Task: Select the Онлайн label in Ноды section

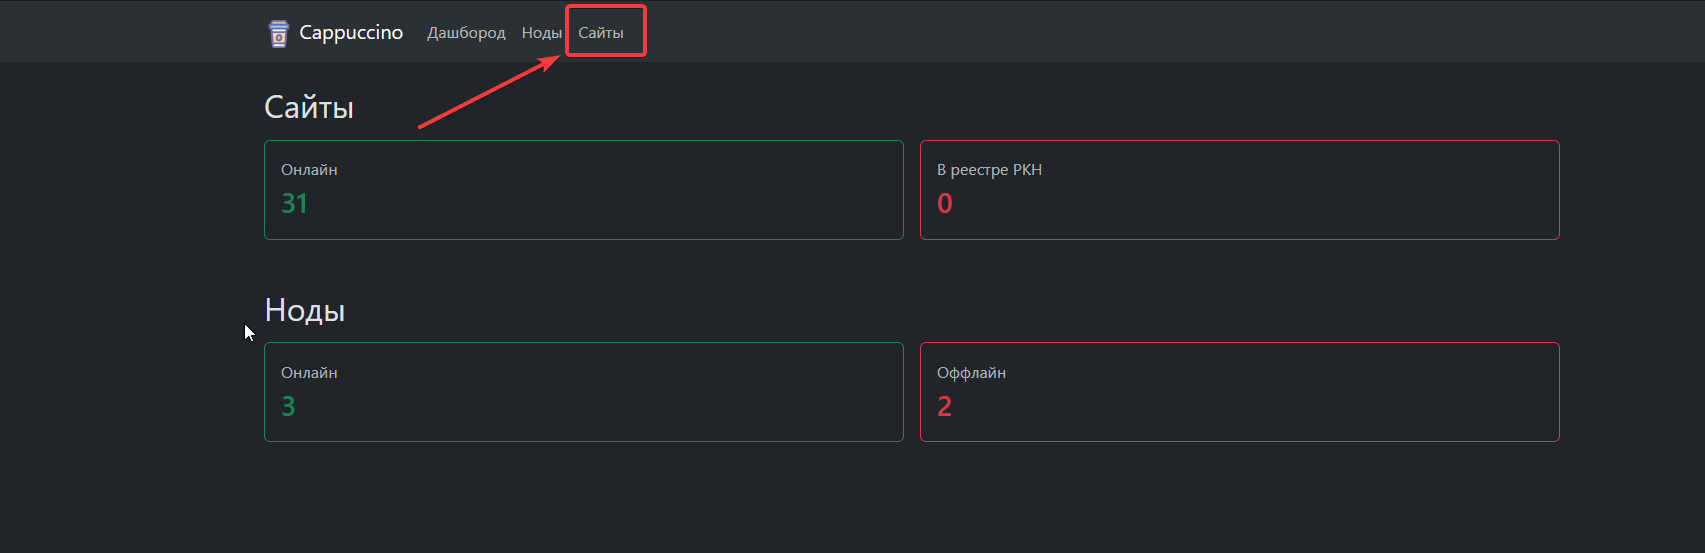Action: [309, 373]
